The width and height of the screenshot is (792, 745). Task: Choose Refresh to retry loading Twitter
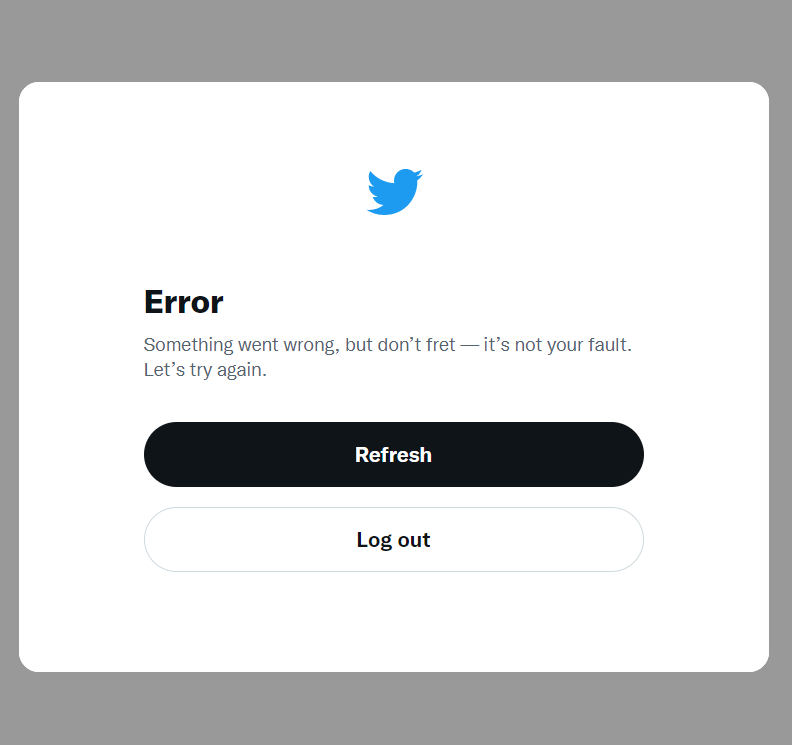coord(393,455)
